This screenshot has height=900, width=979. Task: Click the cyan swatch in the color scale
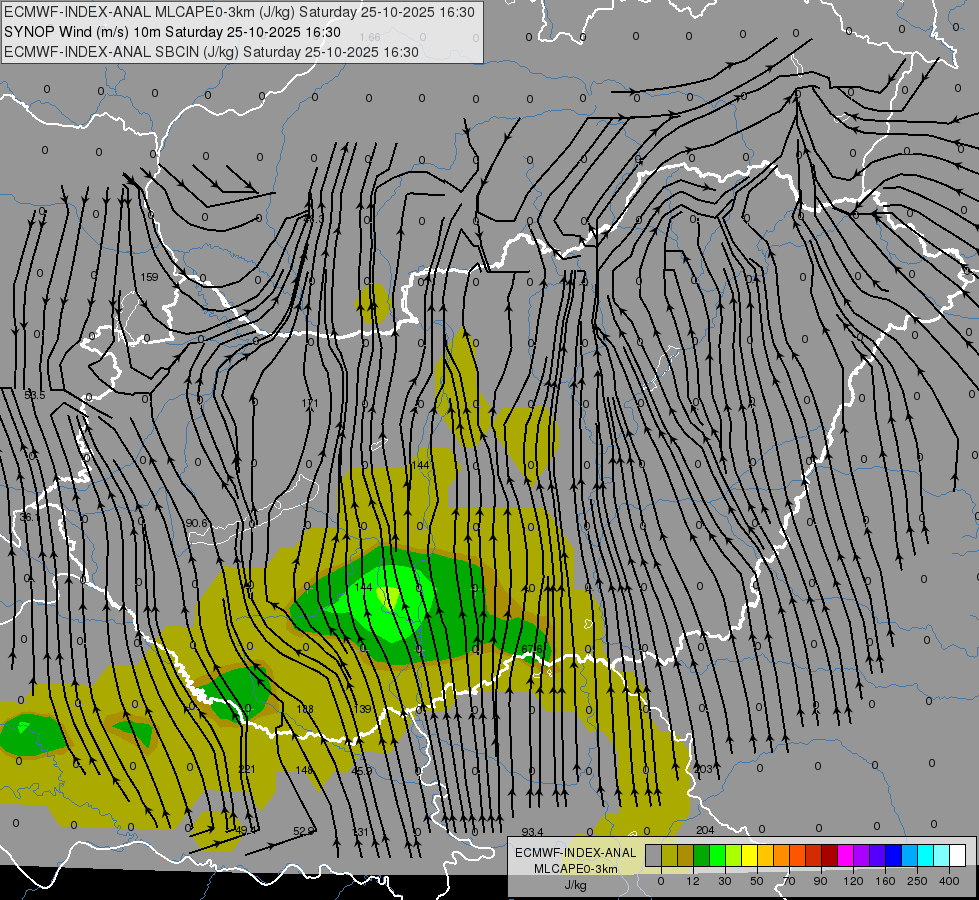click(927, 855)
